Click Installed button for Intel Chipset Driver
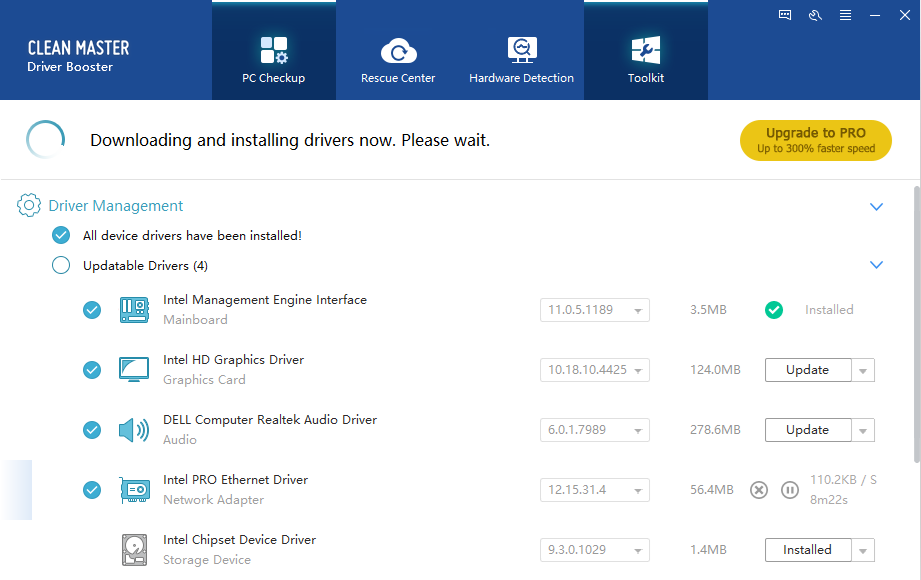Viewport: 921px width, 580px height. click(x=808, y=549)
